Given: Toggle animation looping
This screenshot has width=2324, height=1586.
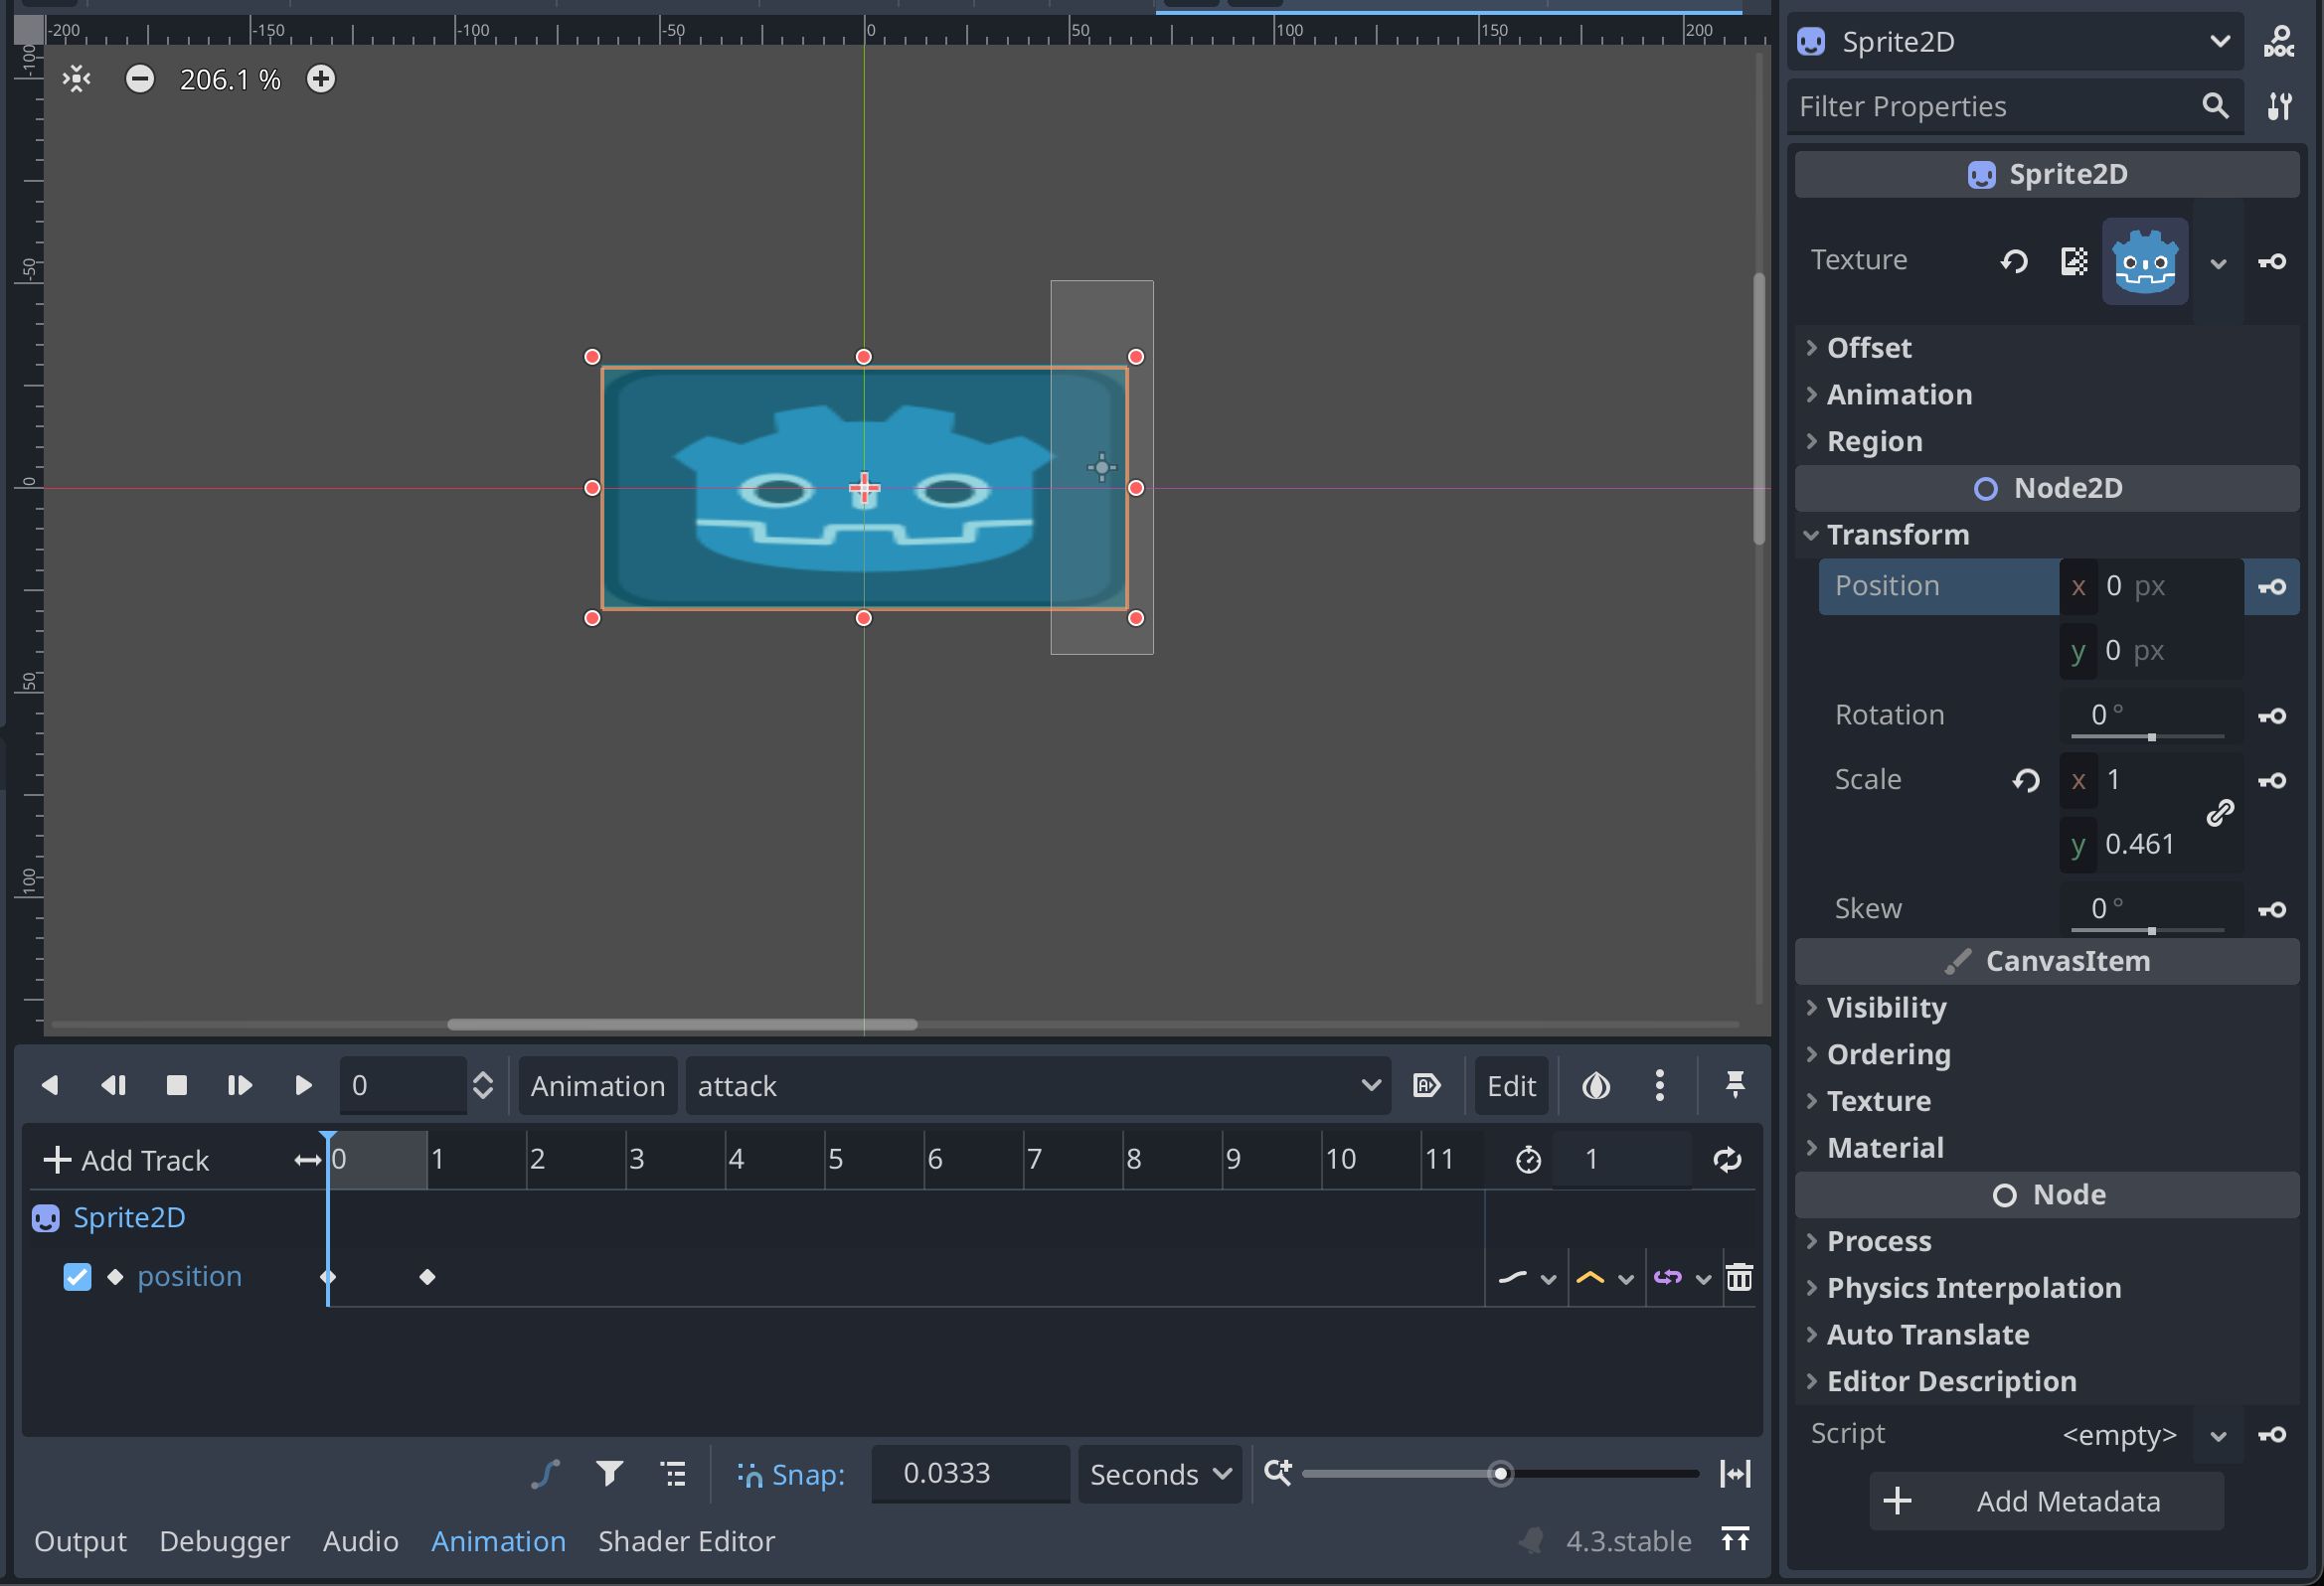Looking at the screenshot, I should pyautogui.click(x=1726, y=1160).
